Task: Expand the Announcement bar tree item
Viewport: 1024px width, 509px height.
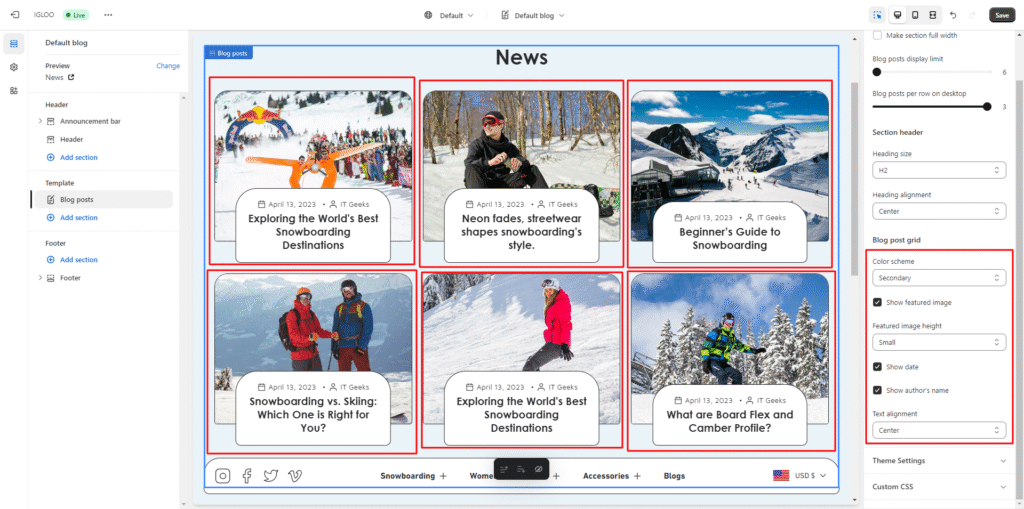Action: pos(40,121)
